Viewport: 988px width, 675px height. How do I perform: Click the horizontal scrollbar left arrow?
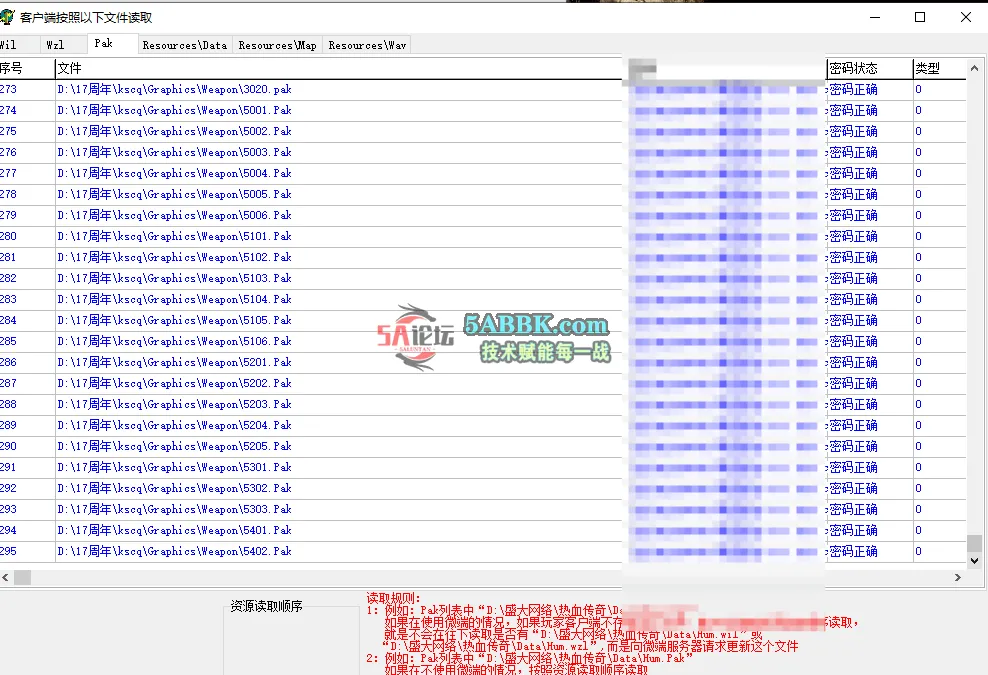click(x=6, y=577)
